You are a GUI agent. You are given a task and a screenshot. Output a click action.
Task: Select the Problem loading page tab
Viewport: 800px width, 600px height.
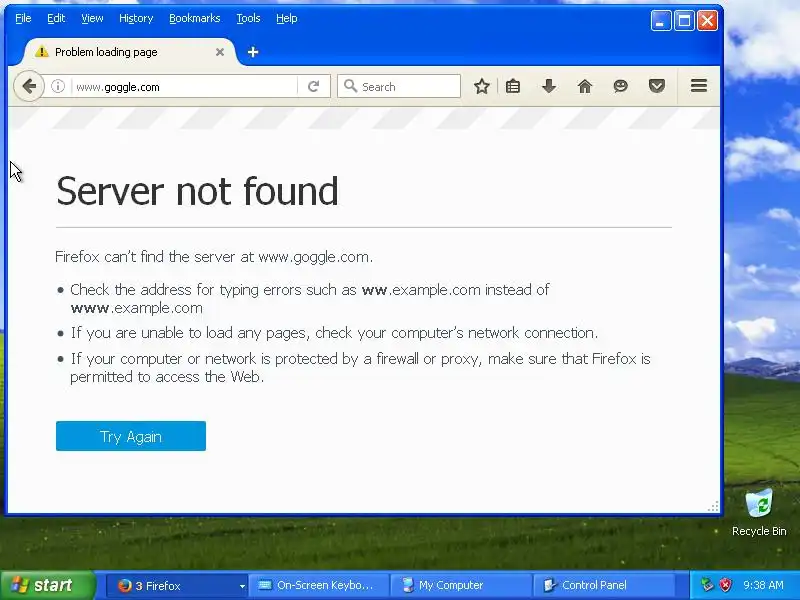[129, 52]
